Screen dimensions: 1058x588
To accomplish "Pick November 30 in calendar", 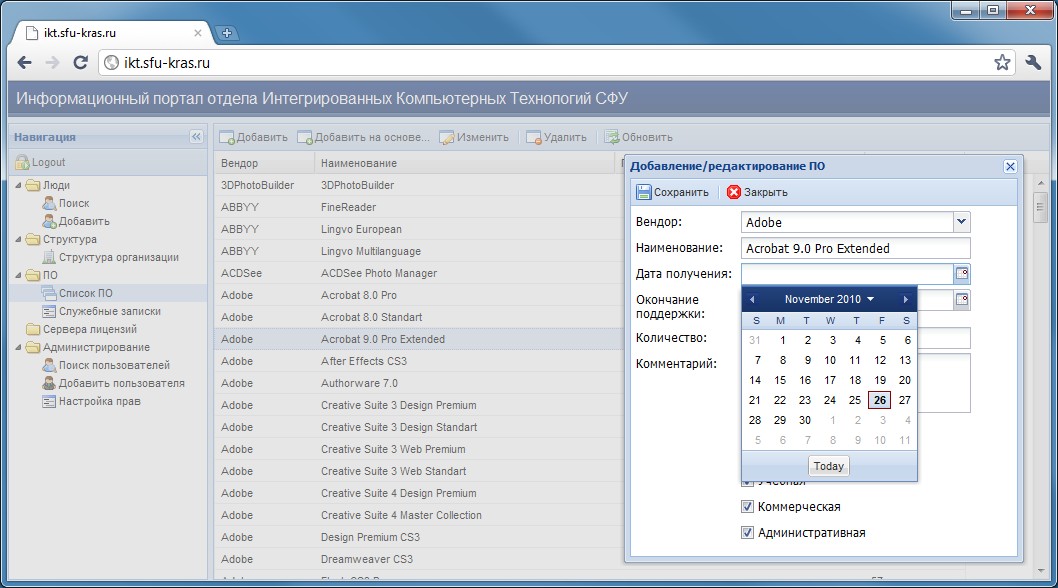I will point(805,420).
